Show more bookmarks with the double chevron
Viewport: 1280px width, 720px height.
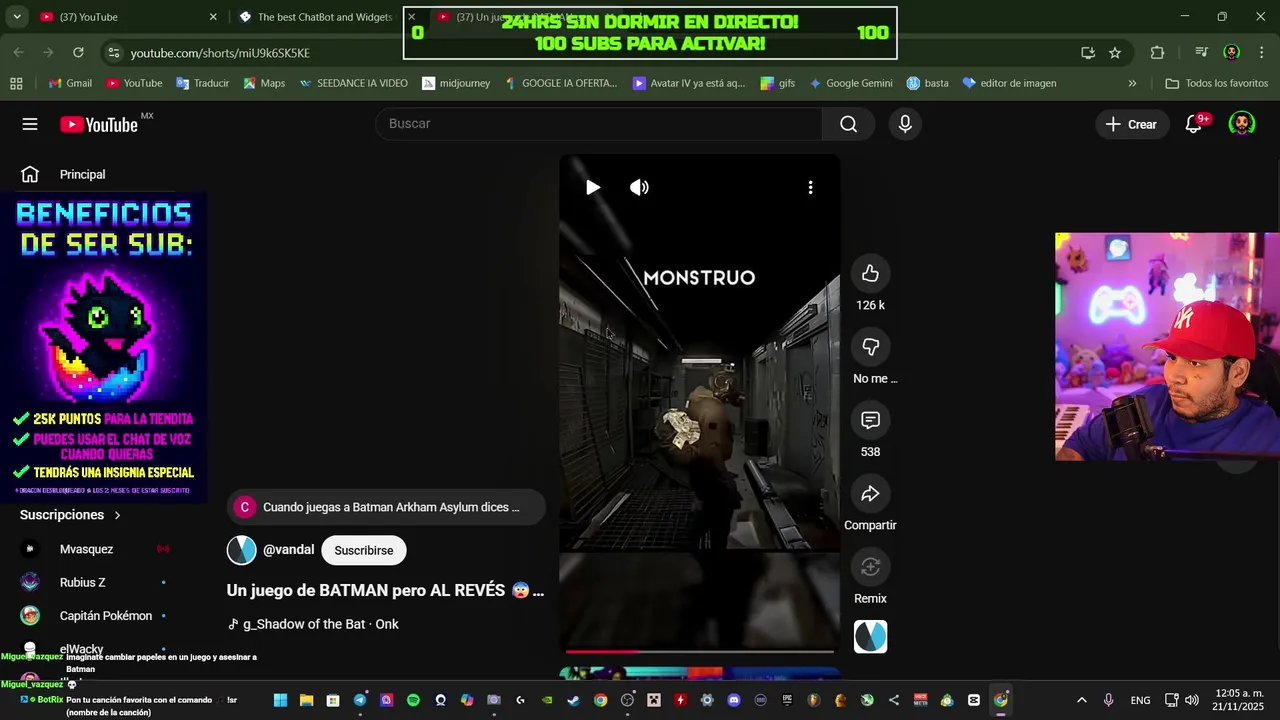pyautogui.click(x=1132, y=83)
